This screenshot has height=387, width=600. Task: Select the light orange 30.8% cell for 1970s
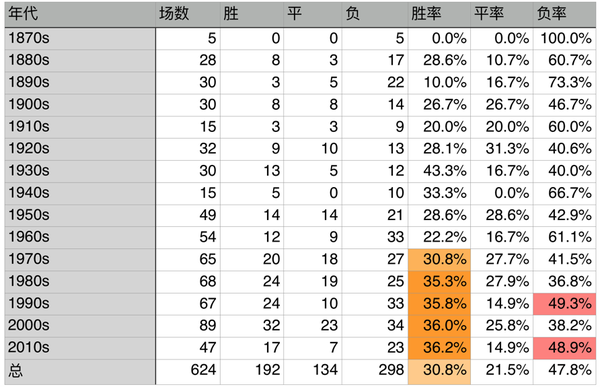(x=439, y=260)
